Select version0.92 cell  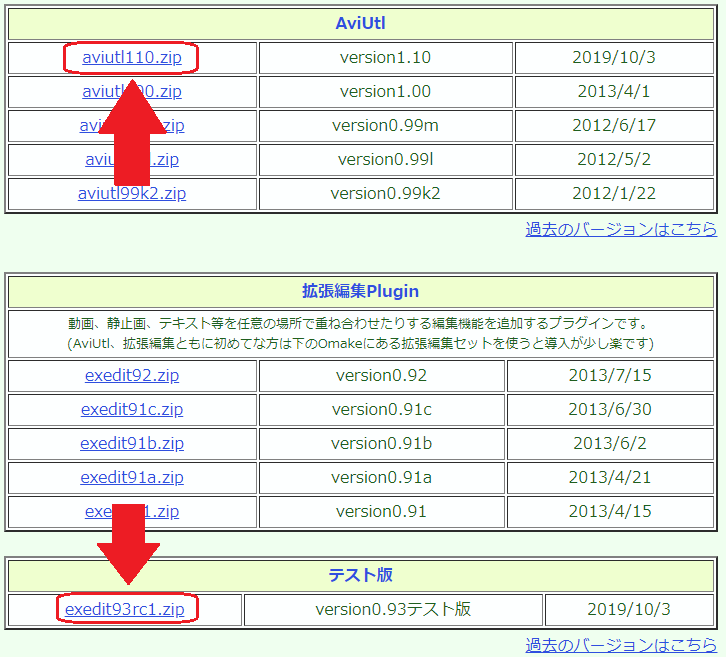click(x=382, y=375)
